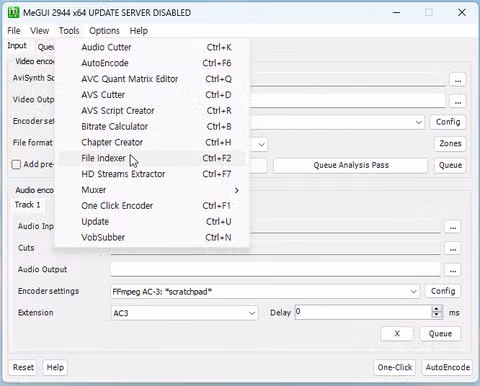Open VobSubber tool
Image resolution: width=480 pixels, height=386 pixels.
pyautogui.click(x=152, y=237)
